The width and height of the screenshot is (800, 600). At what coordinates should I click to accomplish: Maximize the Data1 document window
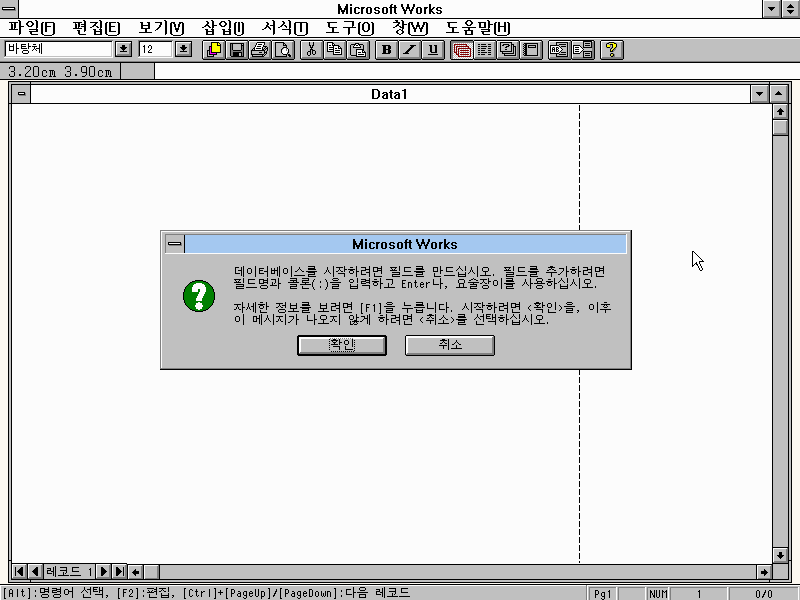(779, 94)
